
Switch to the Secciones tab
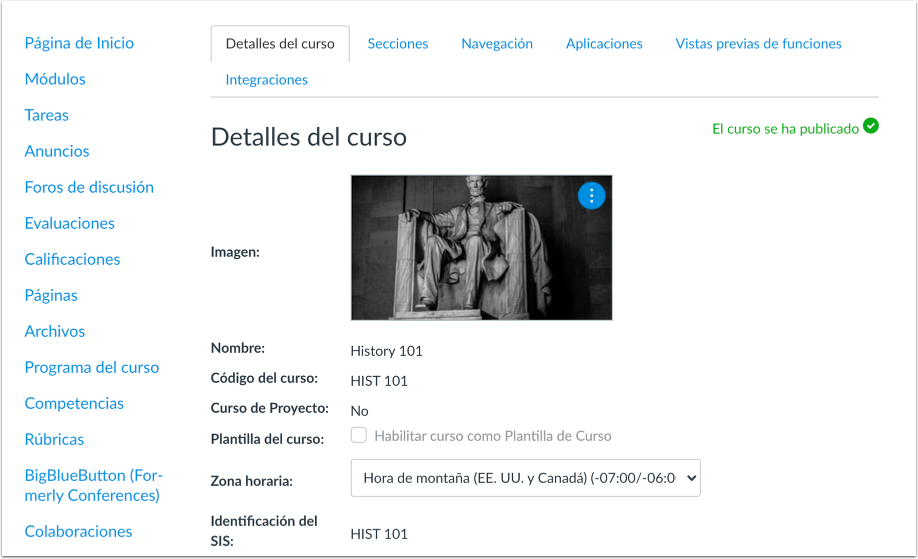[x=398, y=44]
